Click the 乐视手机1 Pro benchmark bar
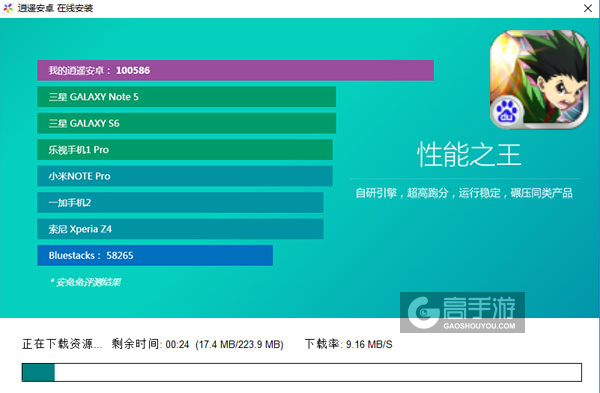This screenshot has width=600, height=393. 185,150
